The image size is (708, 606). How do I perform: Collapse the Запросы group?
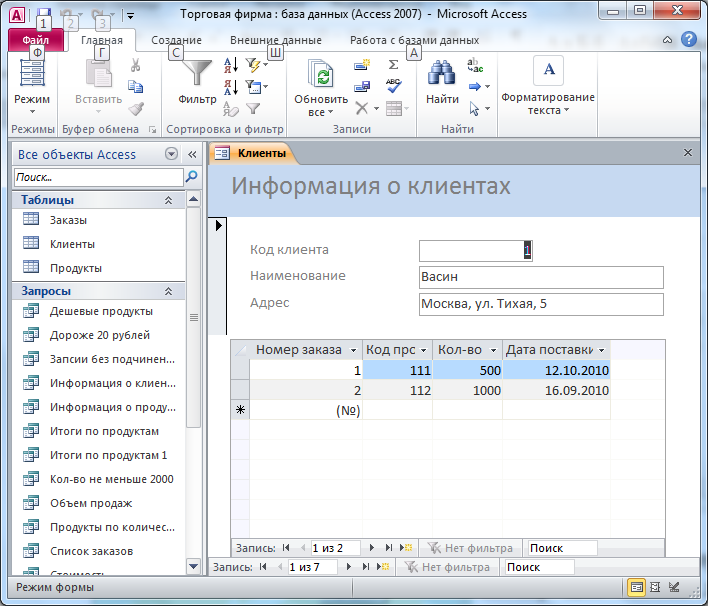coord(168,291)
